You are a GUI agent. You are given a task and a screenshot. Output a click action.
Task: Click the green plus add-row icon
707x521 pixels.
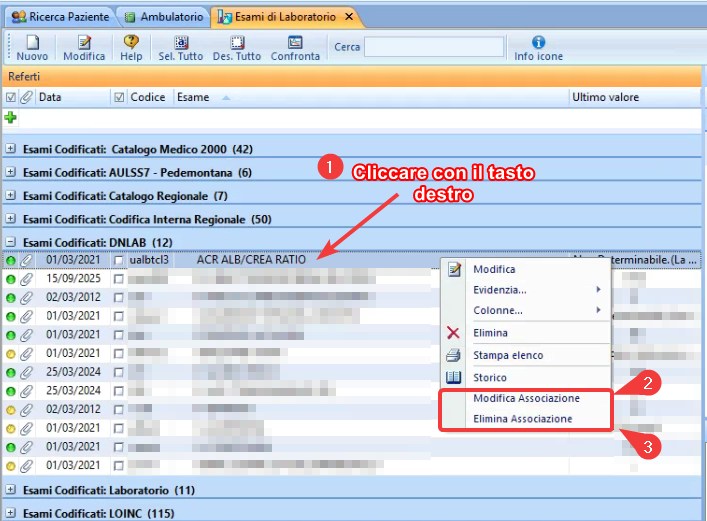point(10,118)
